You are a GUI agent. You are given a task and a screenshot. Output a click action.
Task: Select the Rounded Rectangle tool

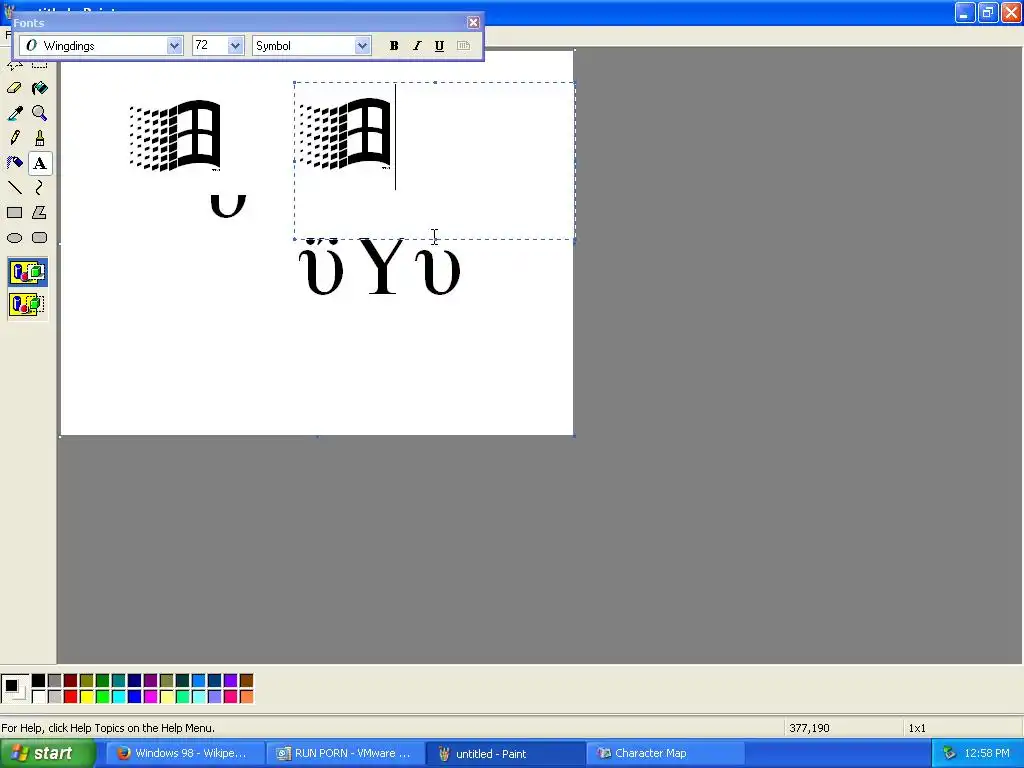pos(40,238)
